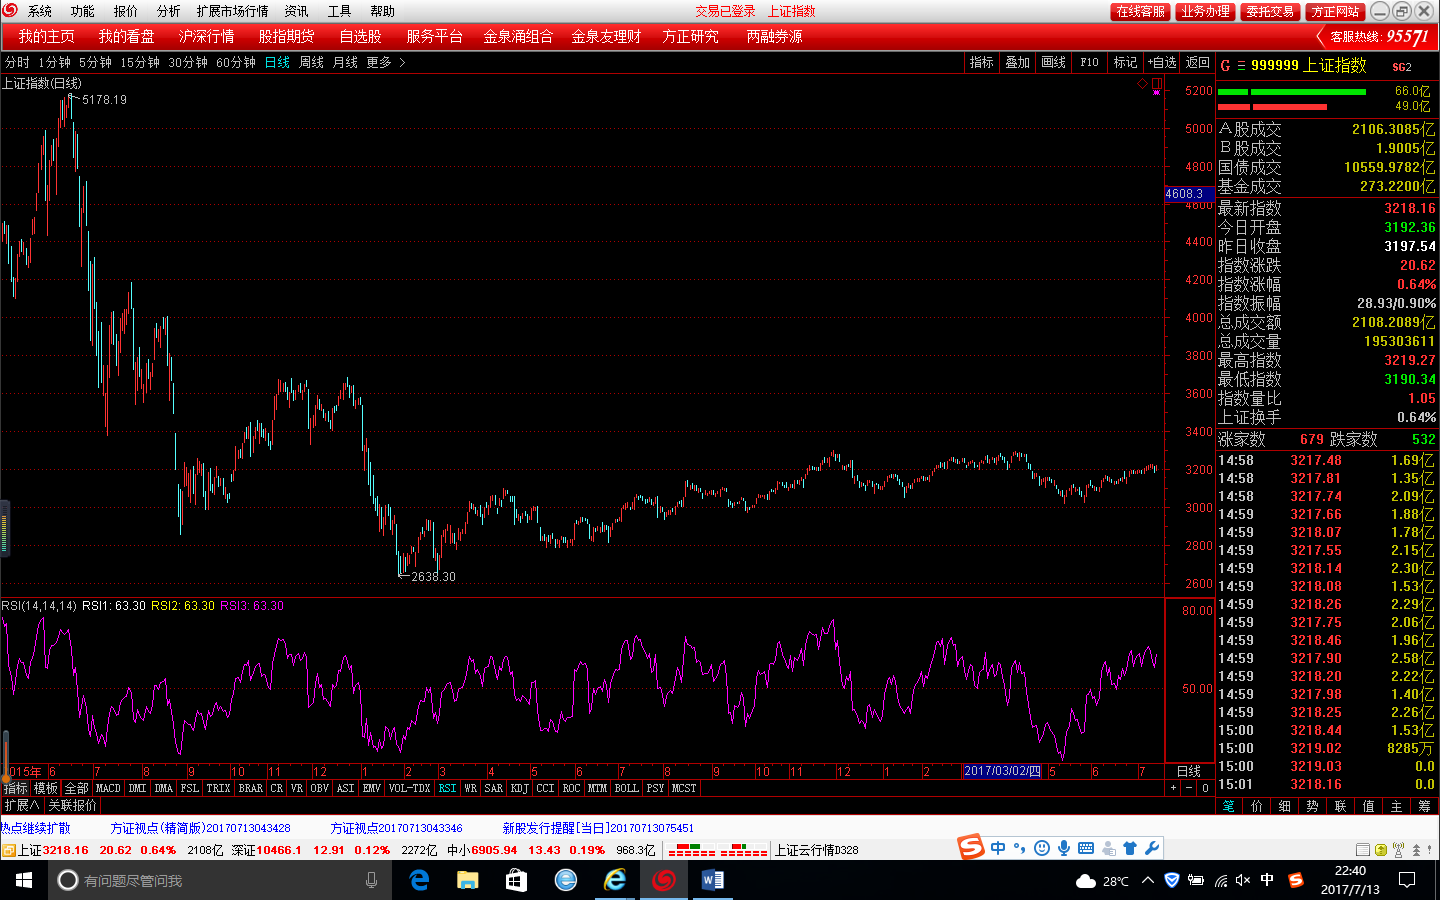
Task: Open Windows action center notifications
Action: (1407, 880)
